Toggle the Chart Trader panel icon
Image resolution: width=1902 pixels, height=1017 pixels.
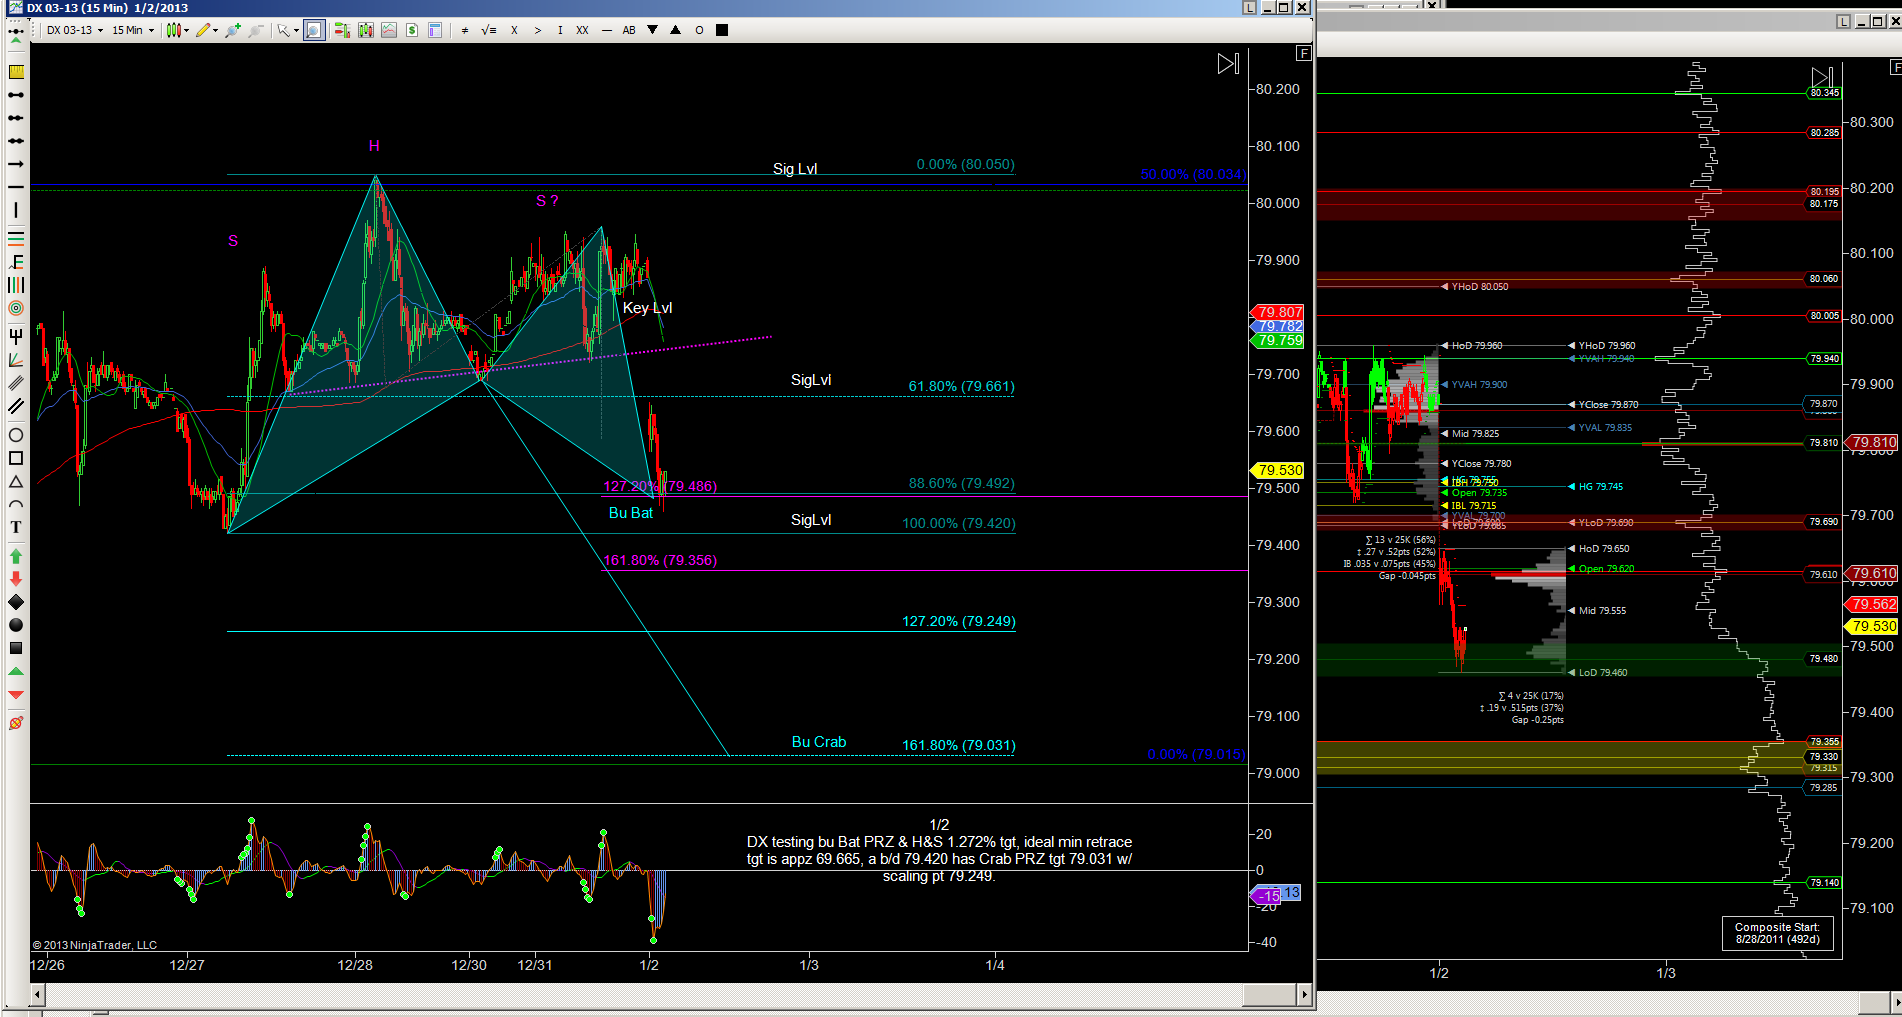(342, 30)
